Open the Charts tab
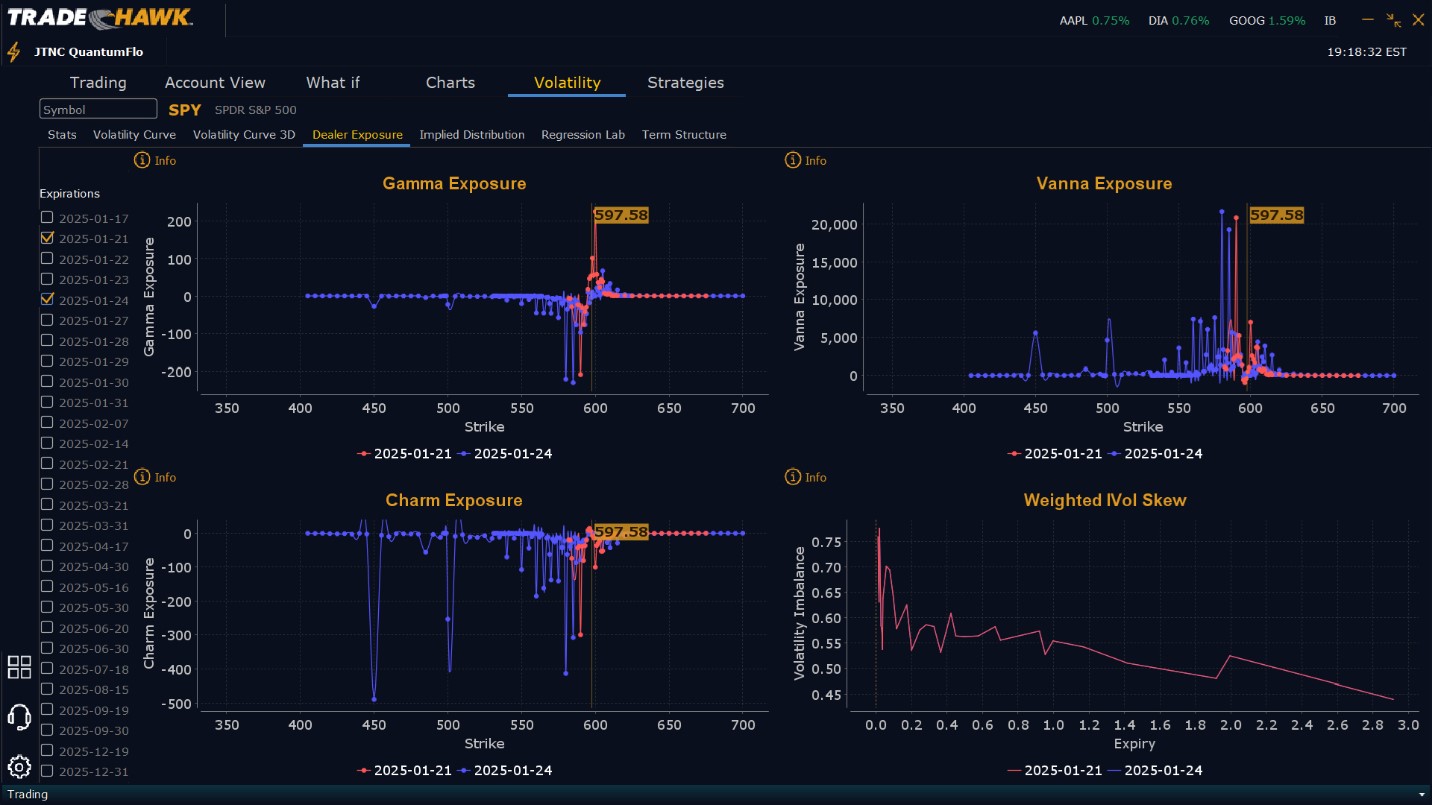Screen dimensions: 1432x805 (x=450, y=83)
